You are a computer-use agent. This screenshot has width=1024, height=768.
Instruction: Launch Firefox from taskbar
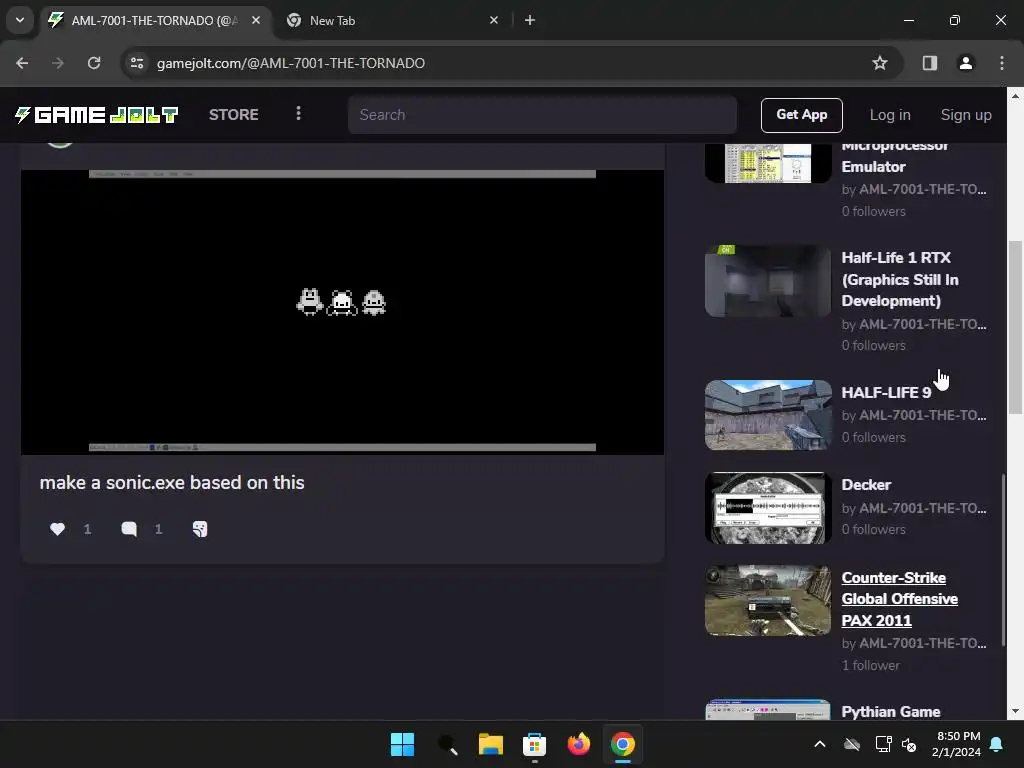579,744
